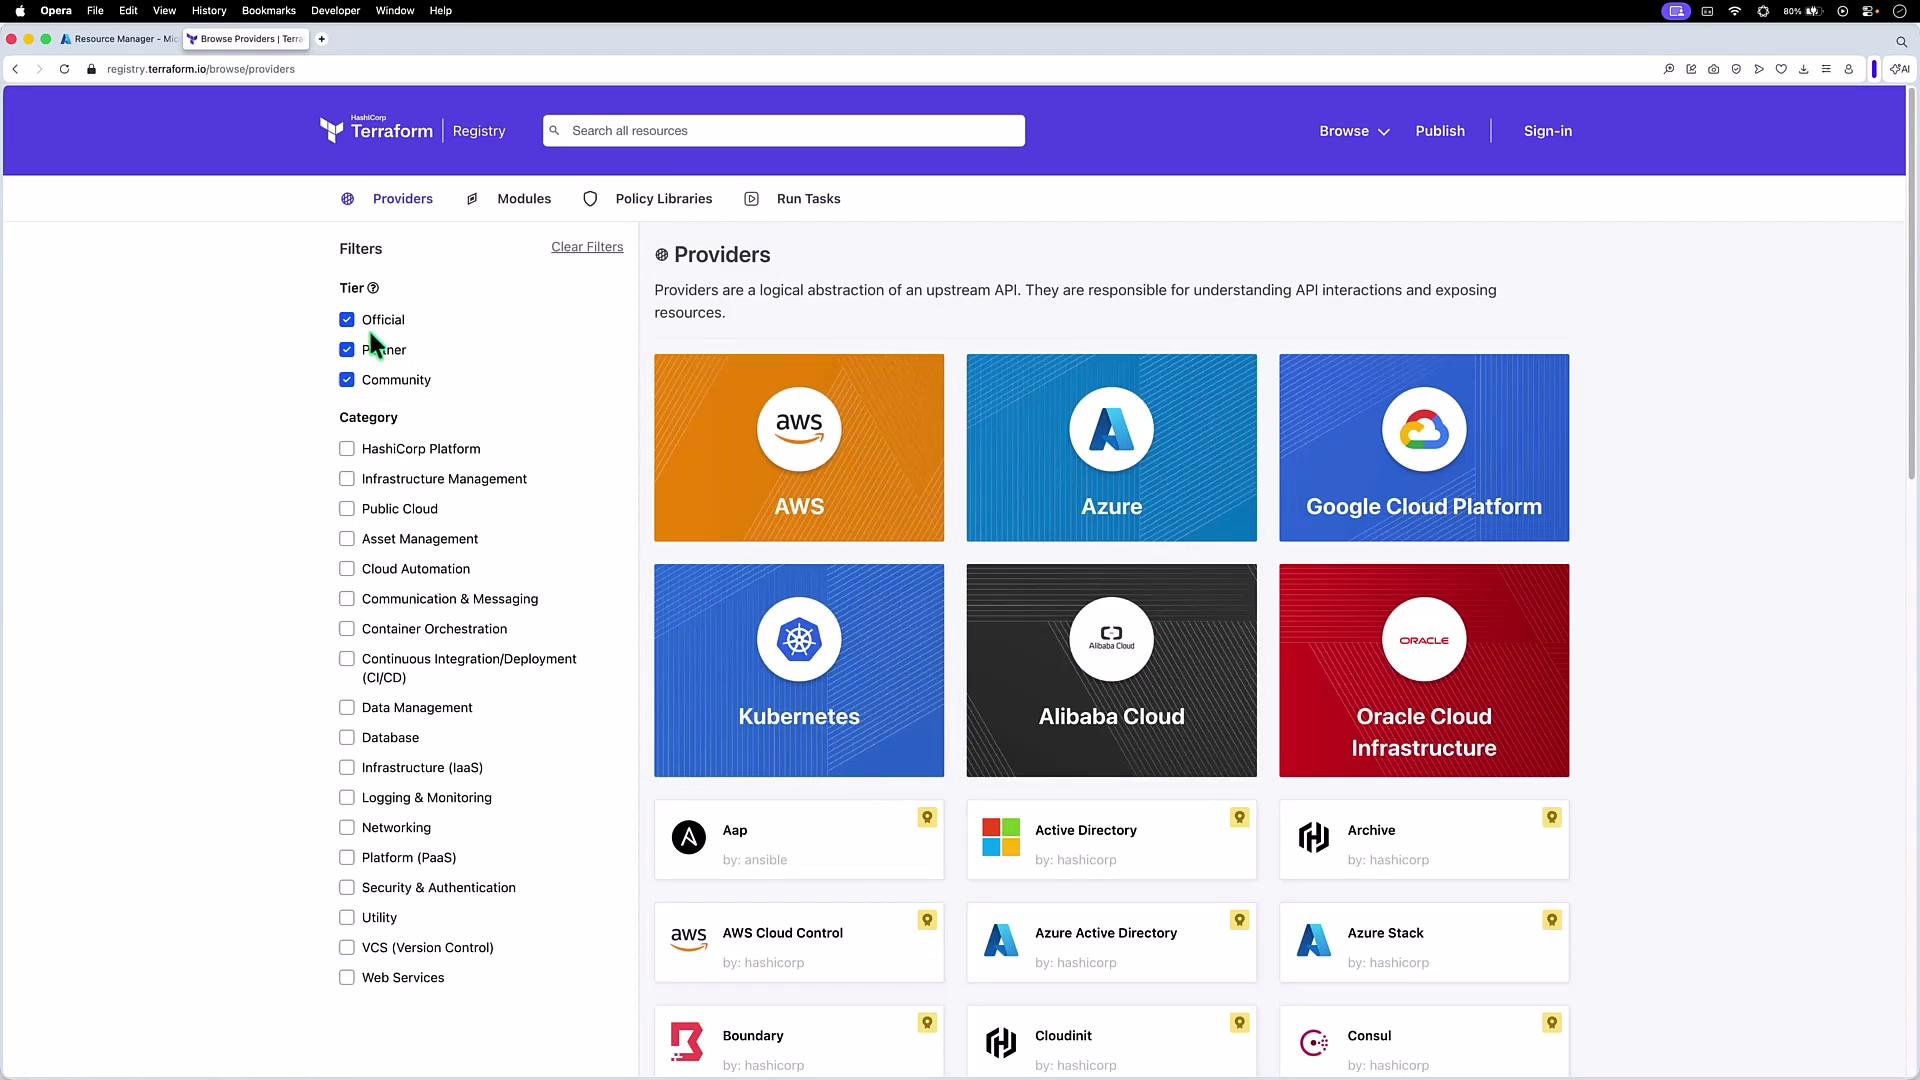Screen dimensions: 1920x1080
Task: Click the bookmark heart icon in address bar
Action: tap(1781, 69)
